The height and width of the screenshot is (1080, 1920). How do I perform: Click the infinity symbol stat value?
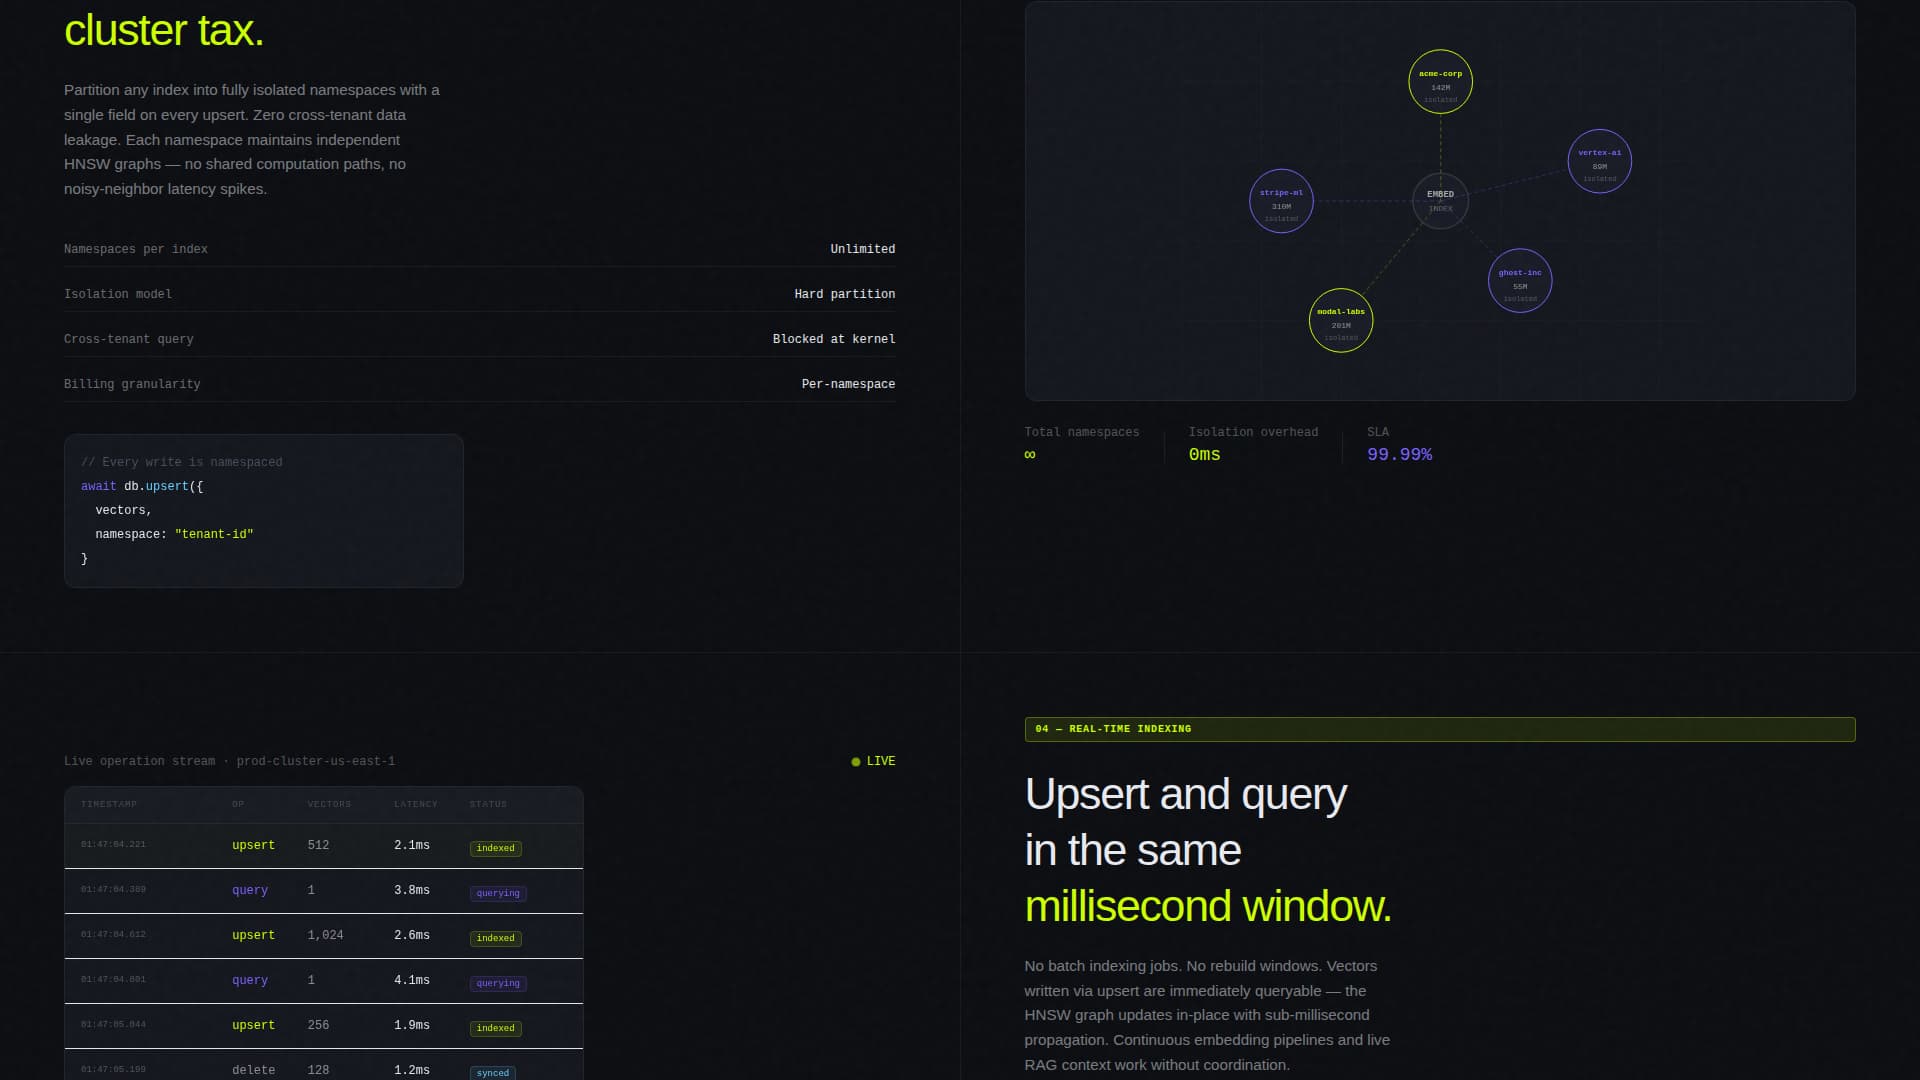tap(1030, 454)
